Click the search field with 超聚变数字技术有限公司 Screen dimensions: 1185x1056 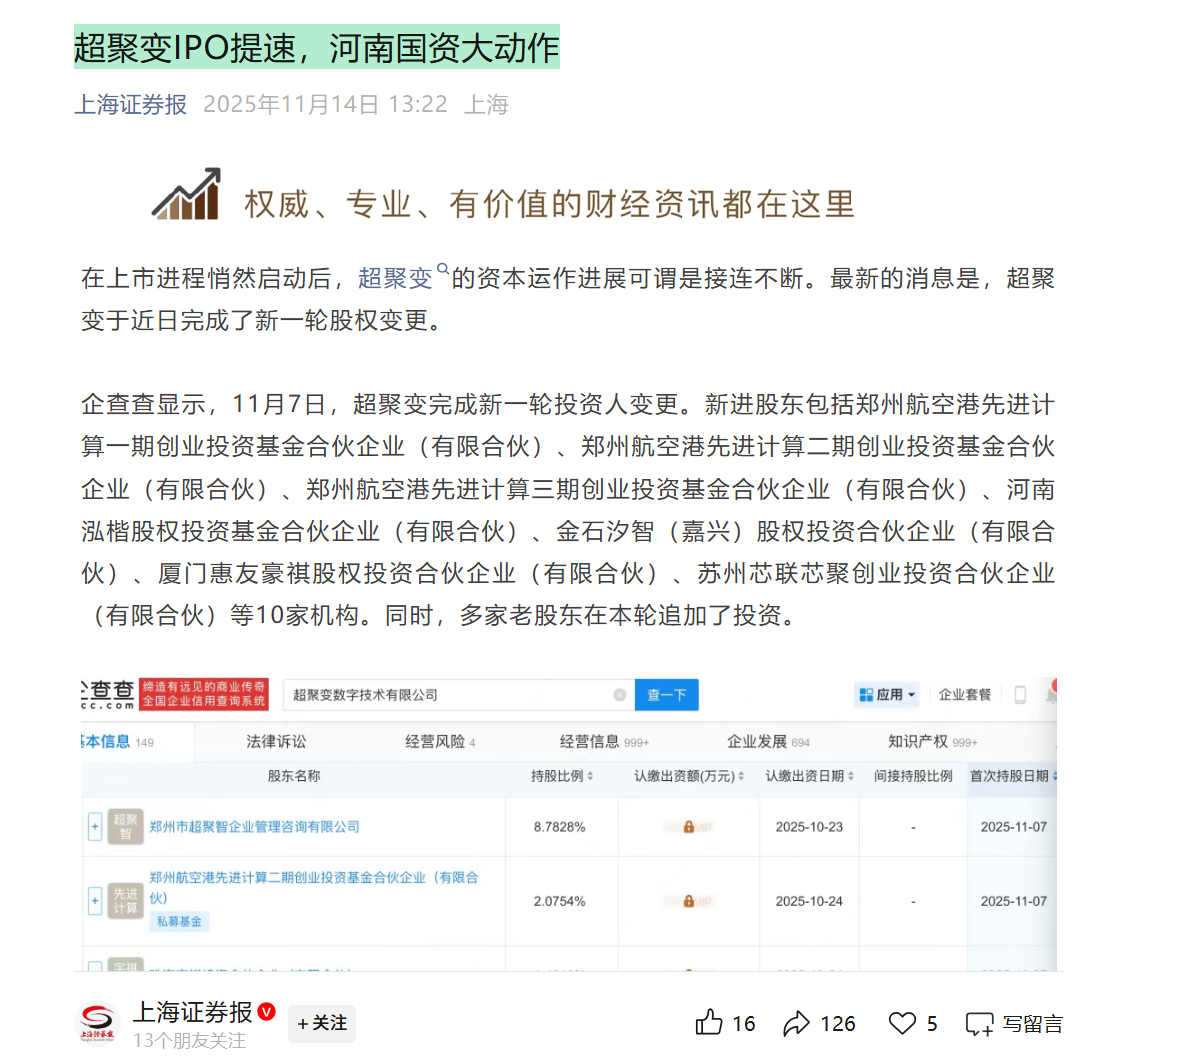click(x=459, y=695)
